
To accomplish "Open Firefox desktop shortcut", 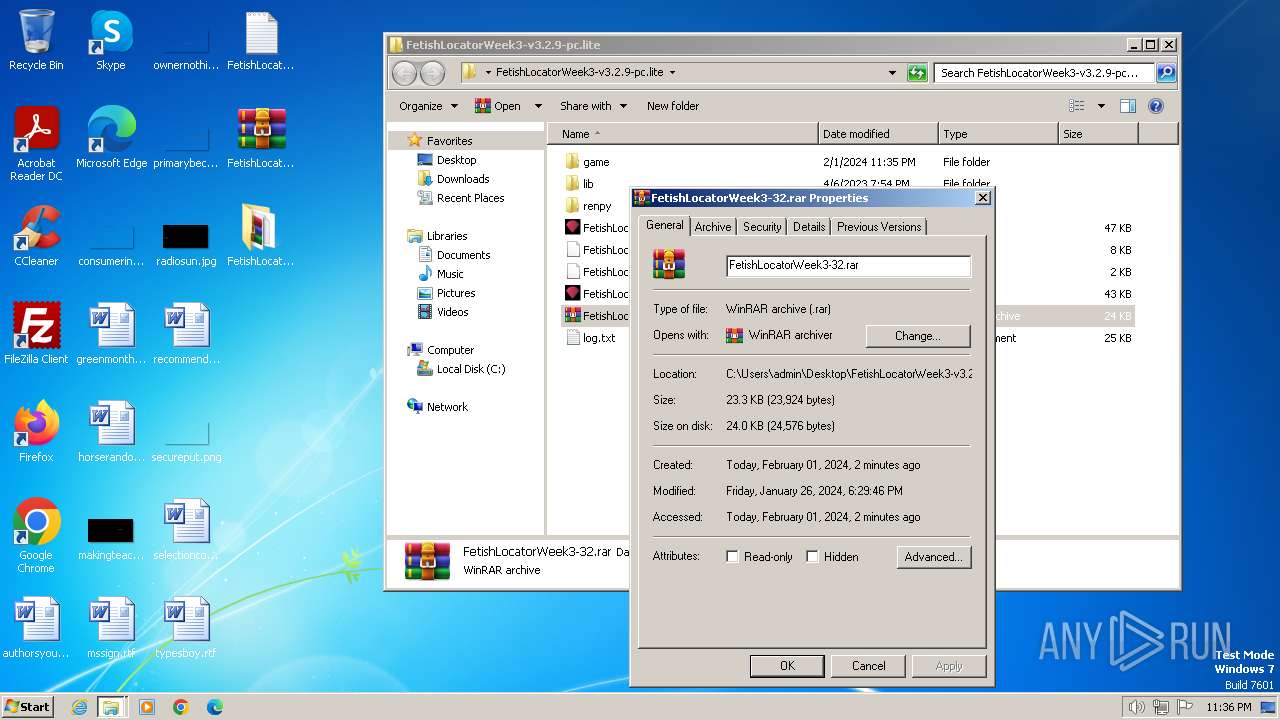I will (36, 432).
